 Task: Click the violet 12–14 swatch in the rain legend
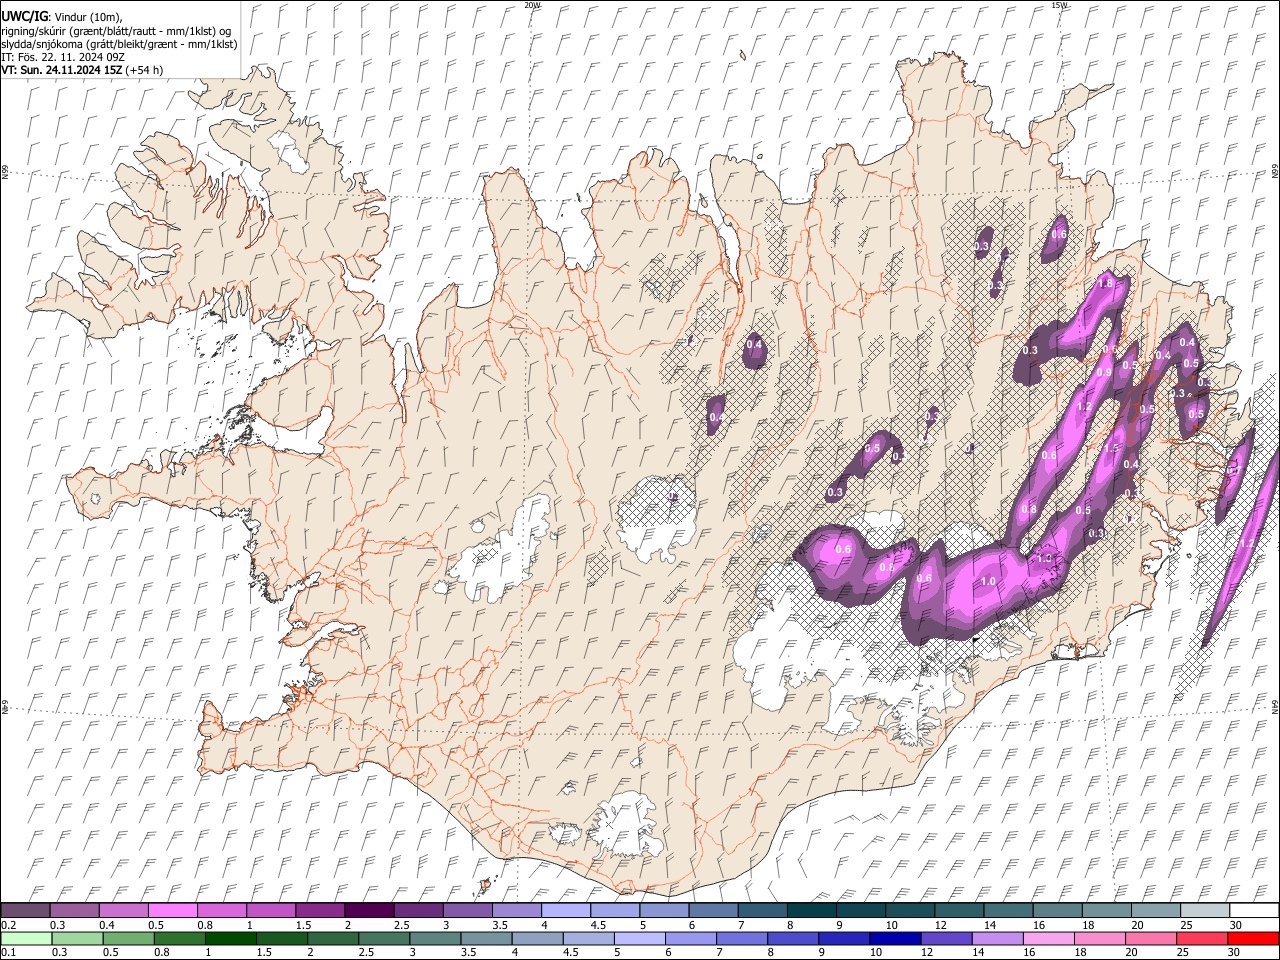click(x=945, y=938)
